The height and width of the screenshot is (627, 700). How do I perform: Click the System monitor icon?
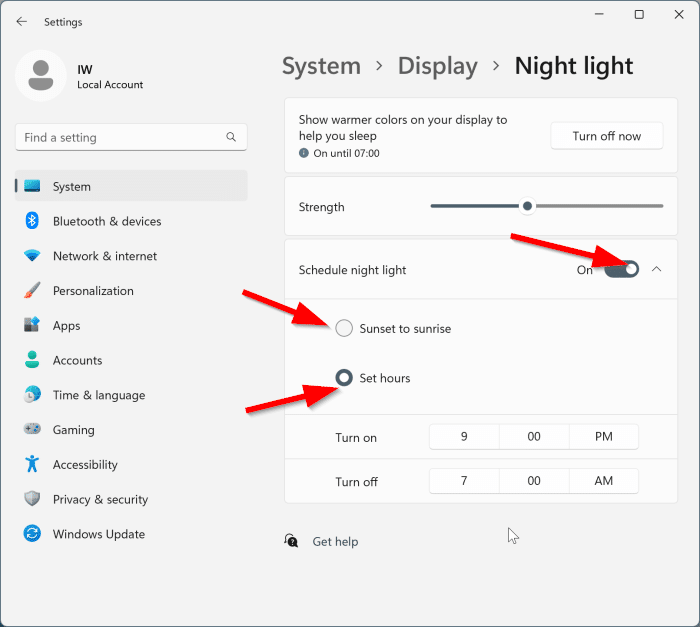32,186
